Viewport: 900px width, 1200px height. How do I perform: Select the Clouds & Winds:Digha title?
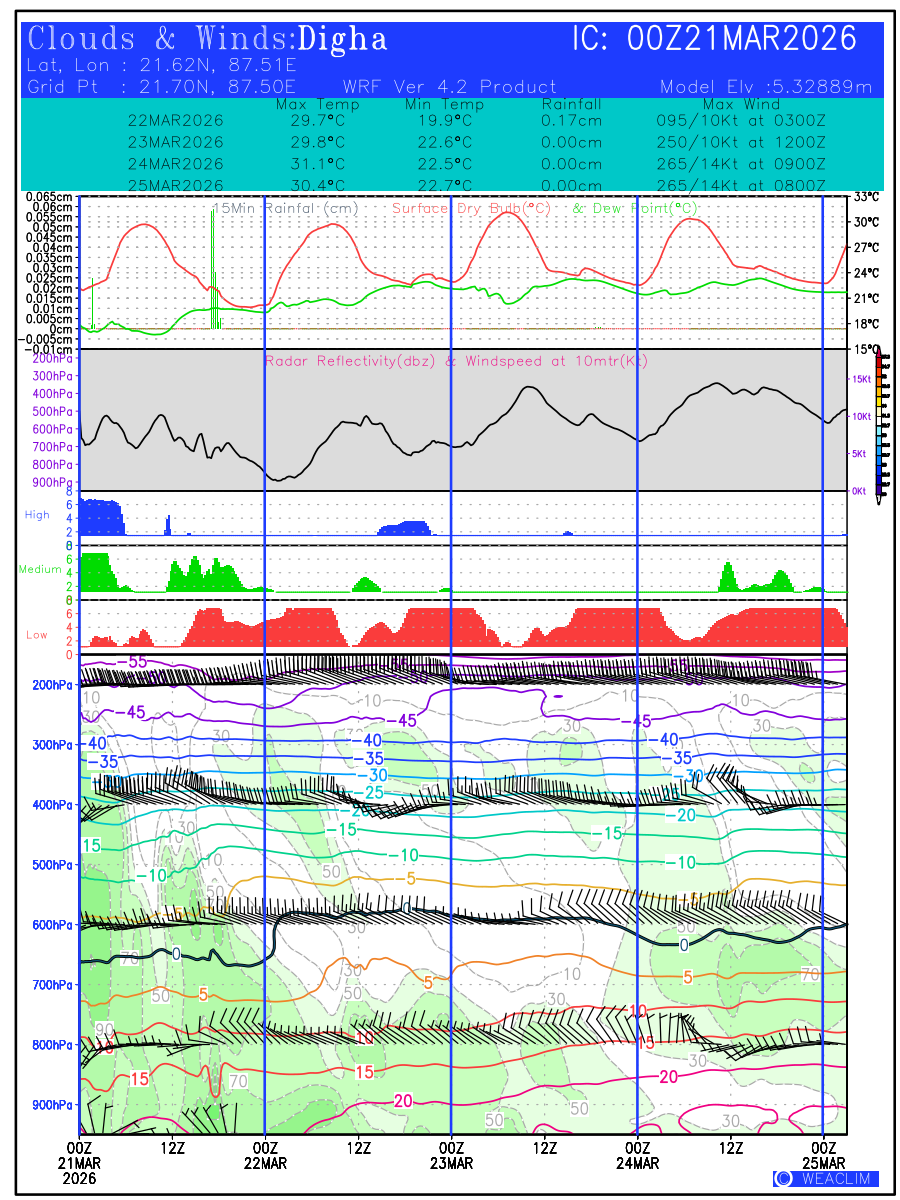click(x=208, y=39)
